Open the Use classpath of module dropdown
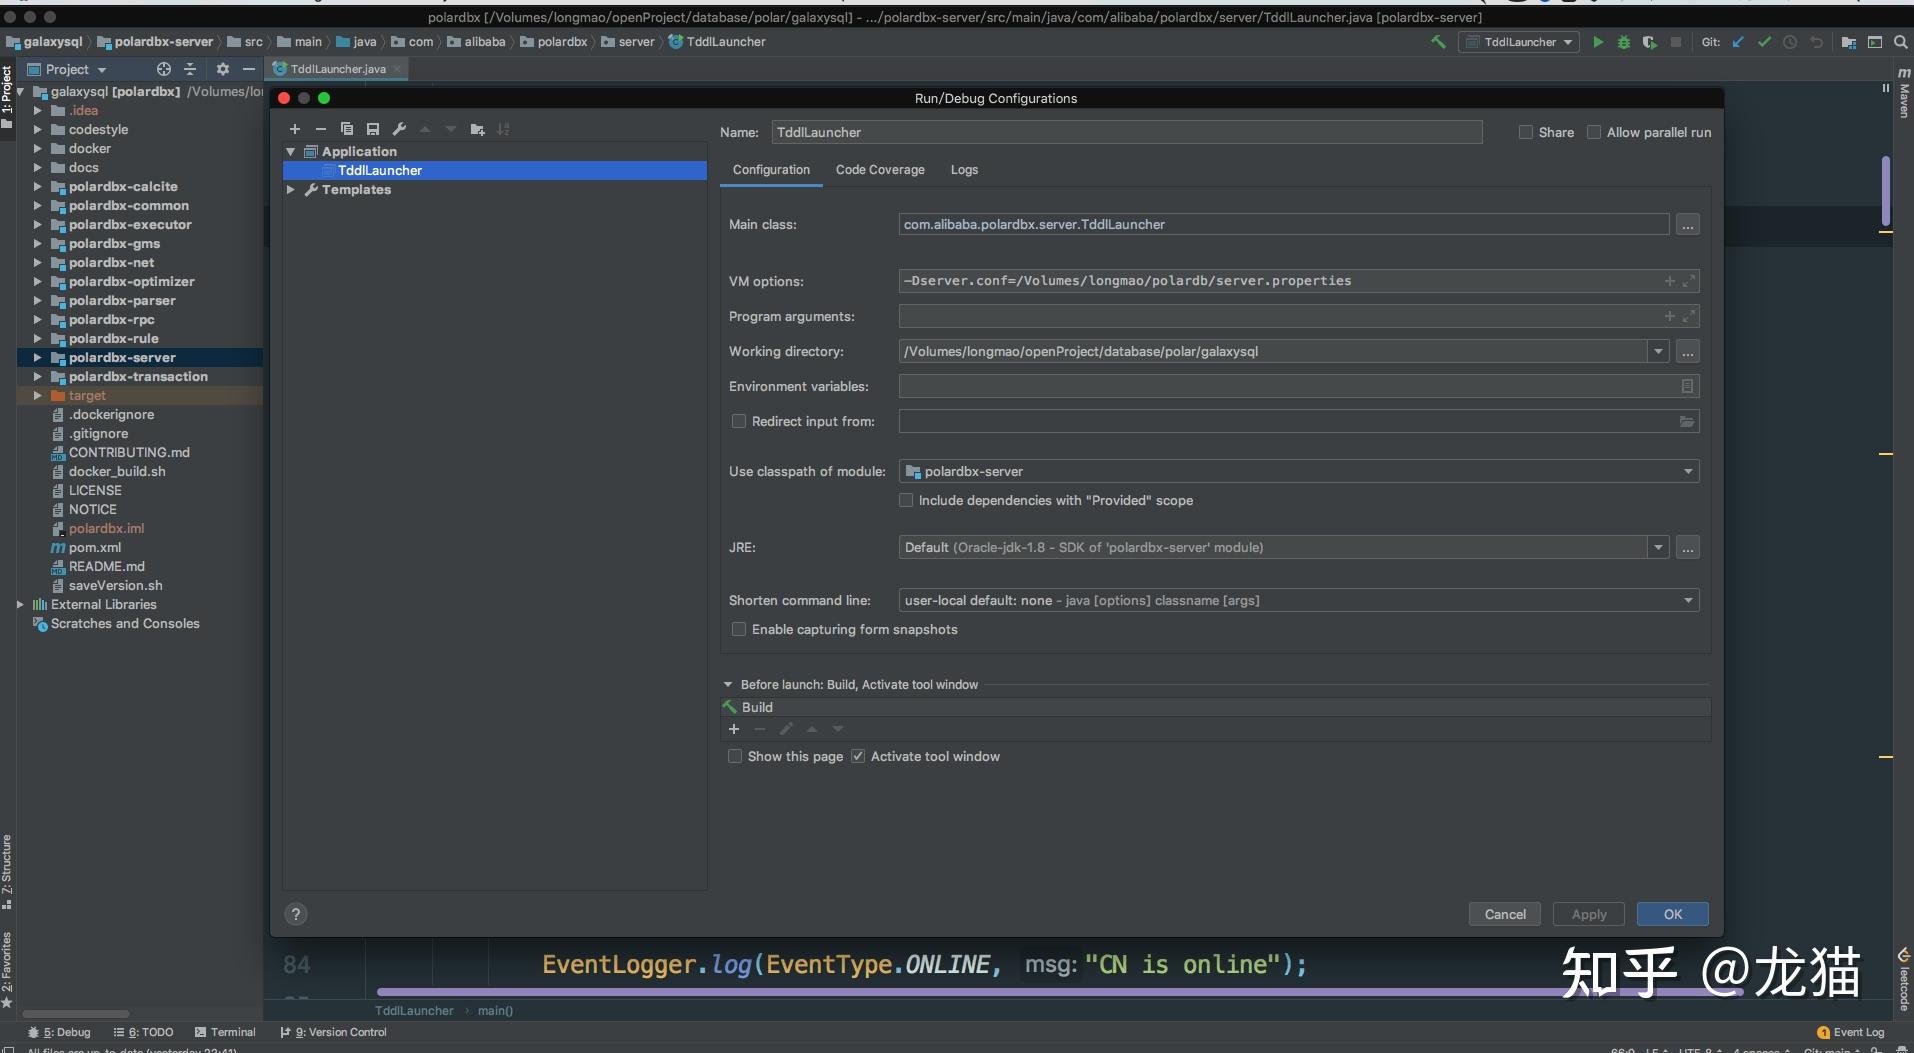The image size is (1914, 1053). (1299, 471)
